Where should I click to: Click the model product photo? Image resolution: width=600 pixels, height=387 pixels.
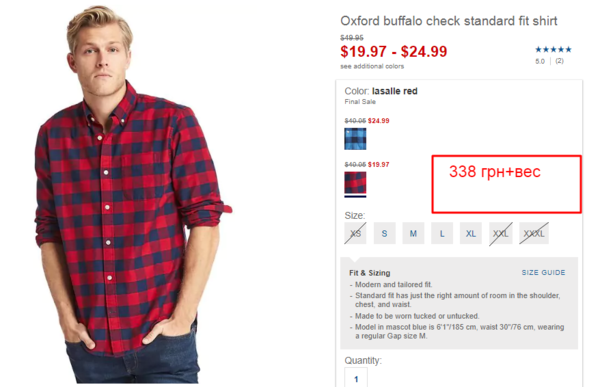click(x=132, y=194)
